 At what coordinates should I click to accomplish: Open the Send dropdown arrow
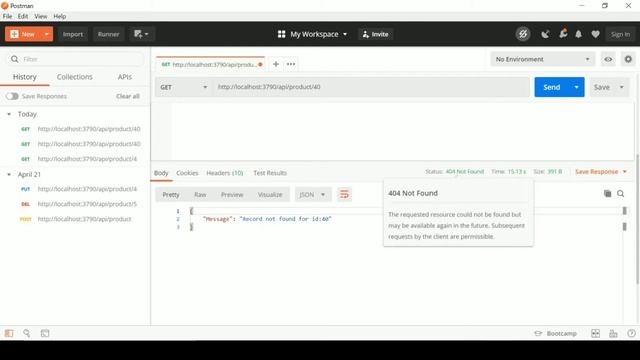(x=576, y=87)
